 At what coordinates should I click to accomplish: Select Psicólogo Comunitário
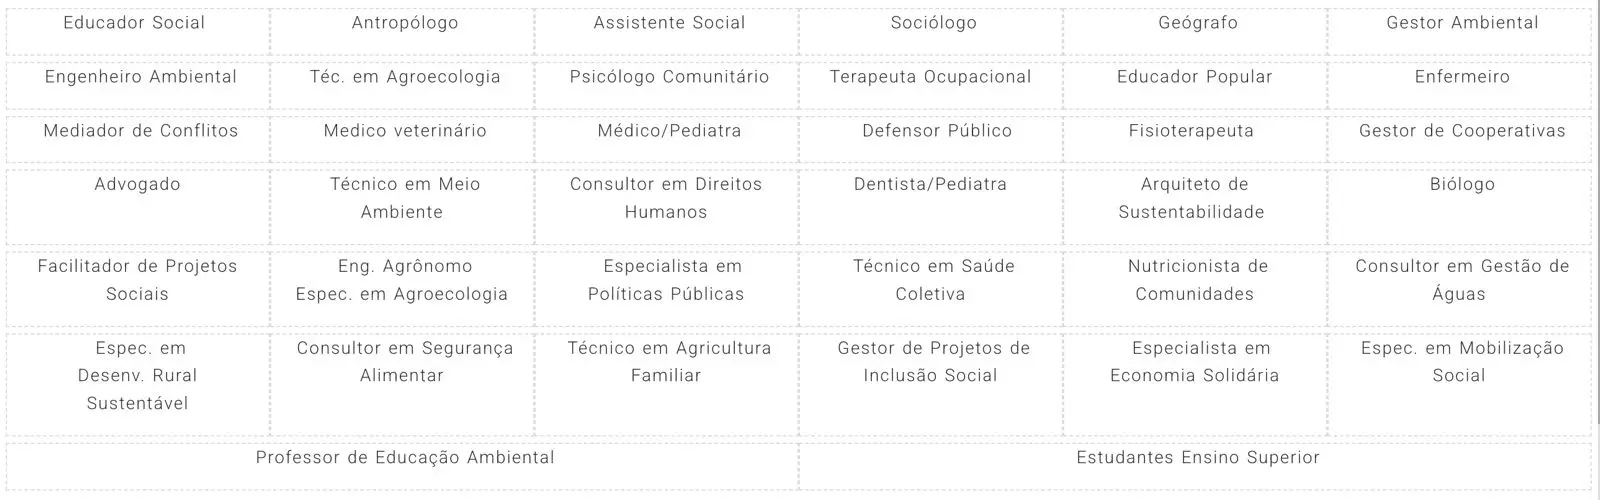click(669, 77)
